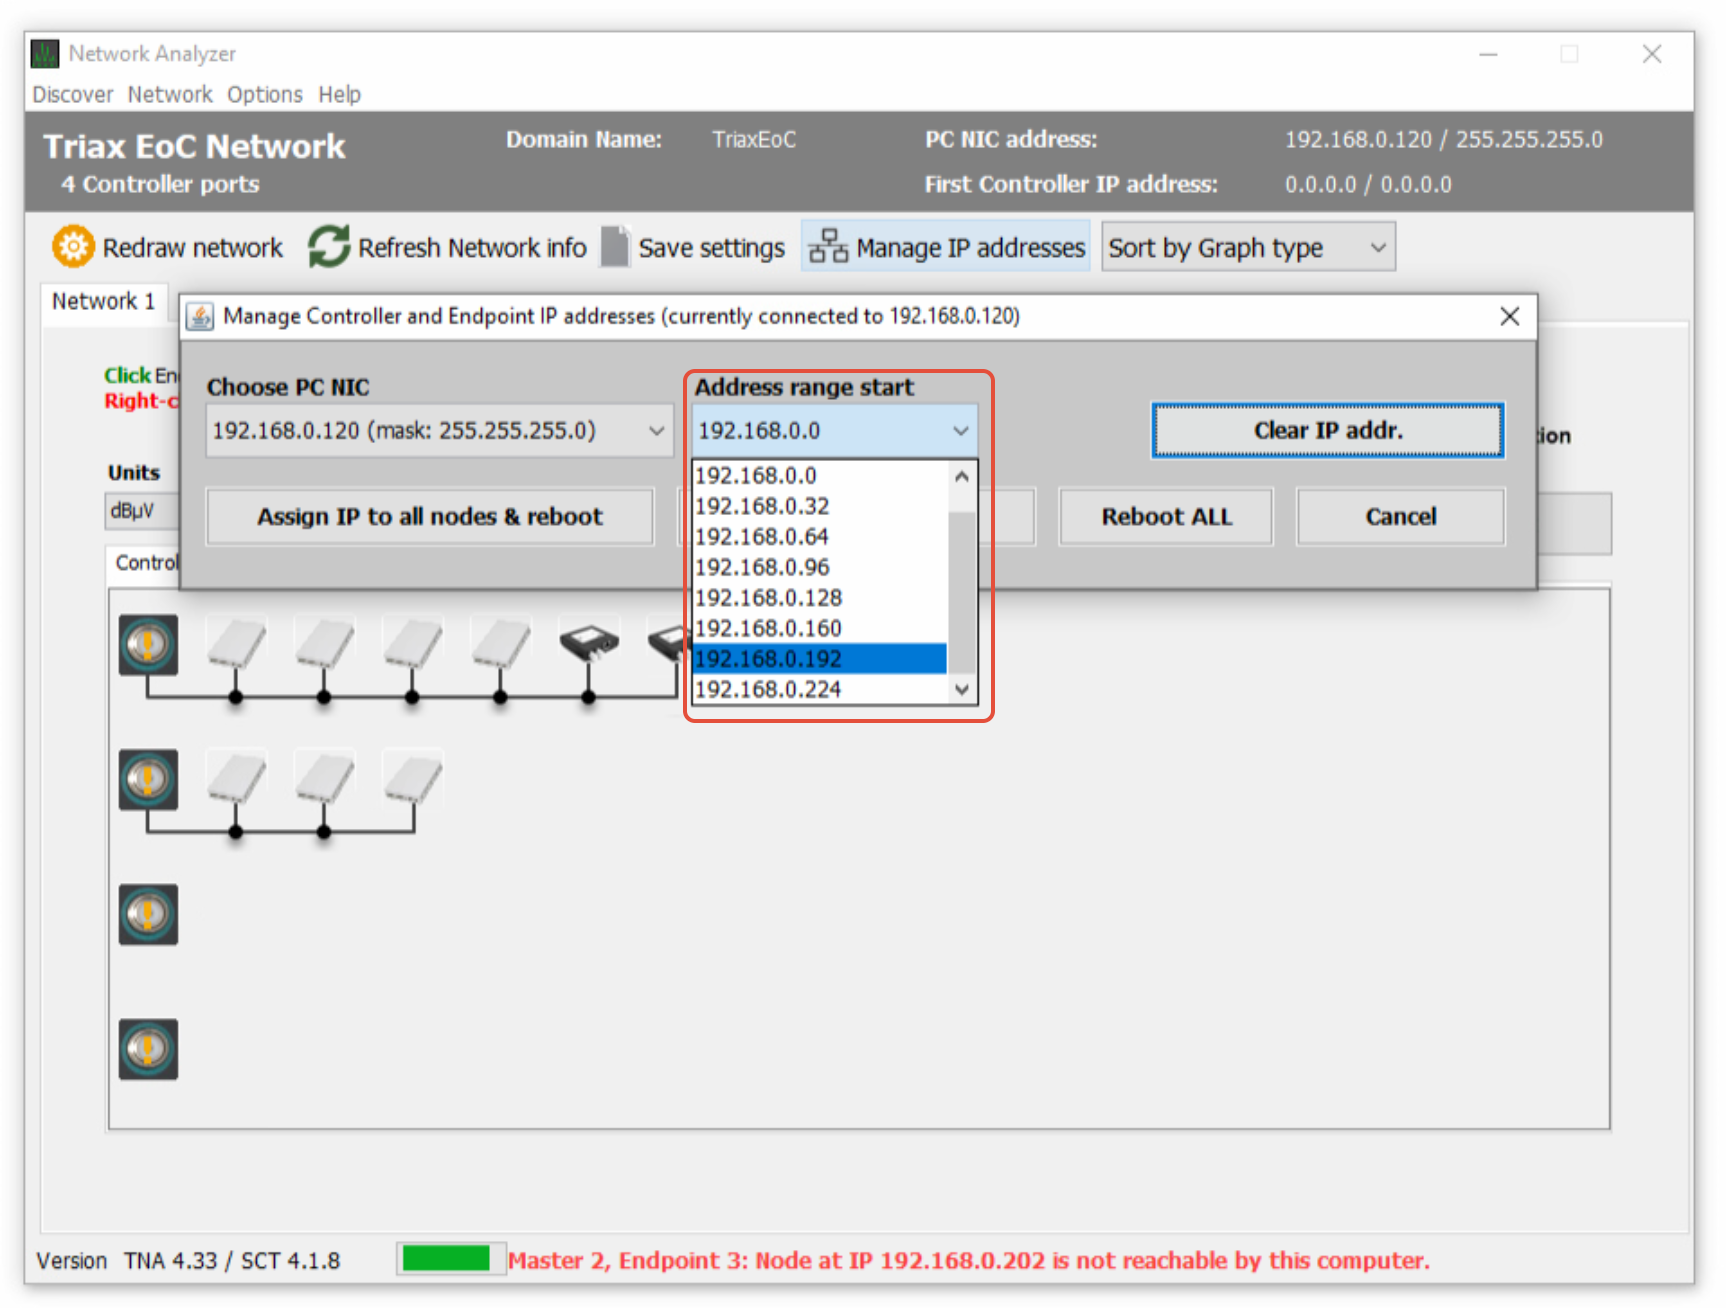Open the Choose PC NIC dropdown
The width and height of the screenshot is (1726, 1308).
[x=439, y=431]
